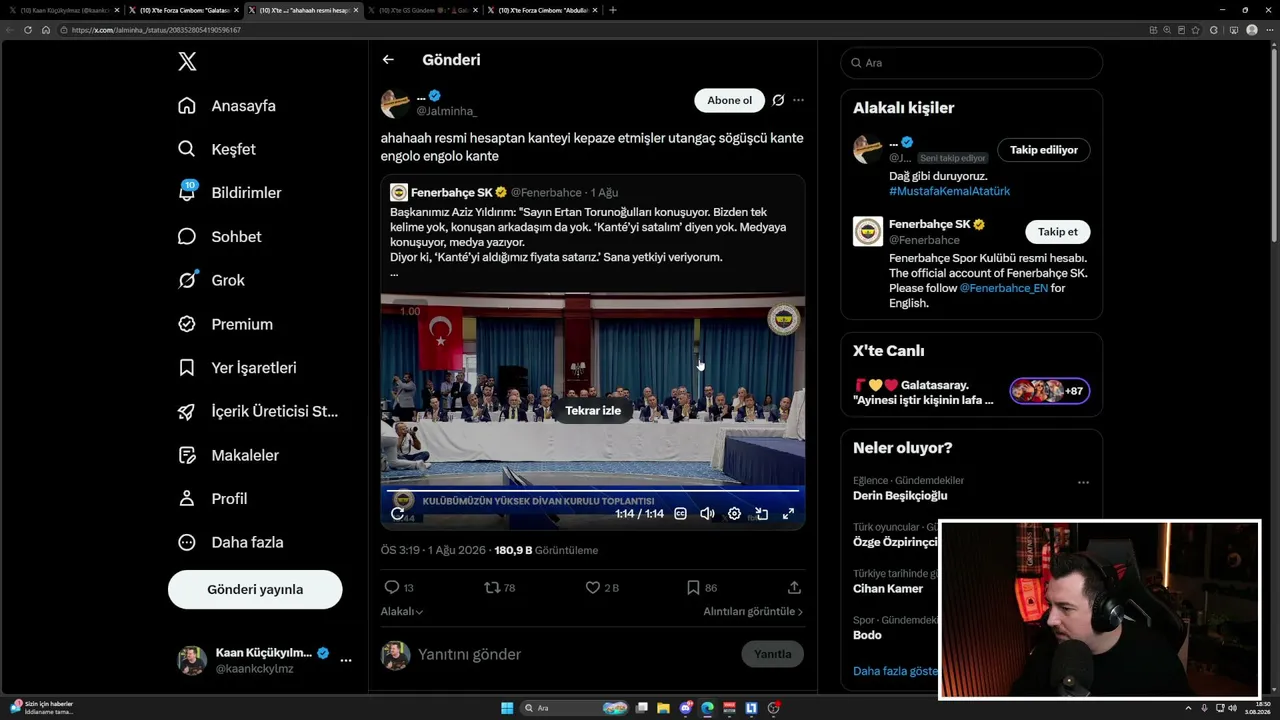Open Discord from the taskbar
Viewport: 1280px width, 720px height.
coord(685,708)
